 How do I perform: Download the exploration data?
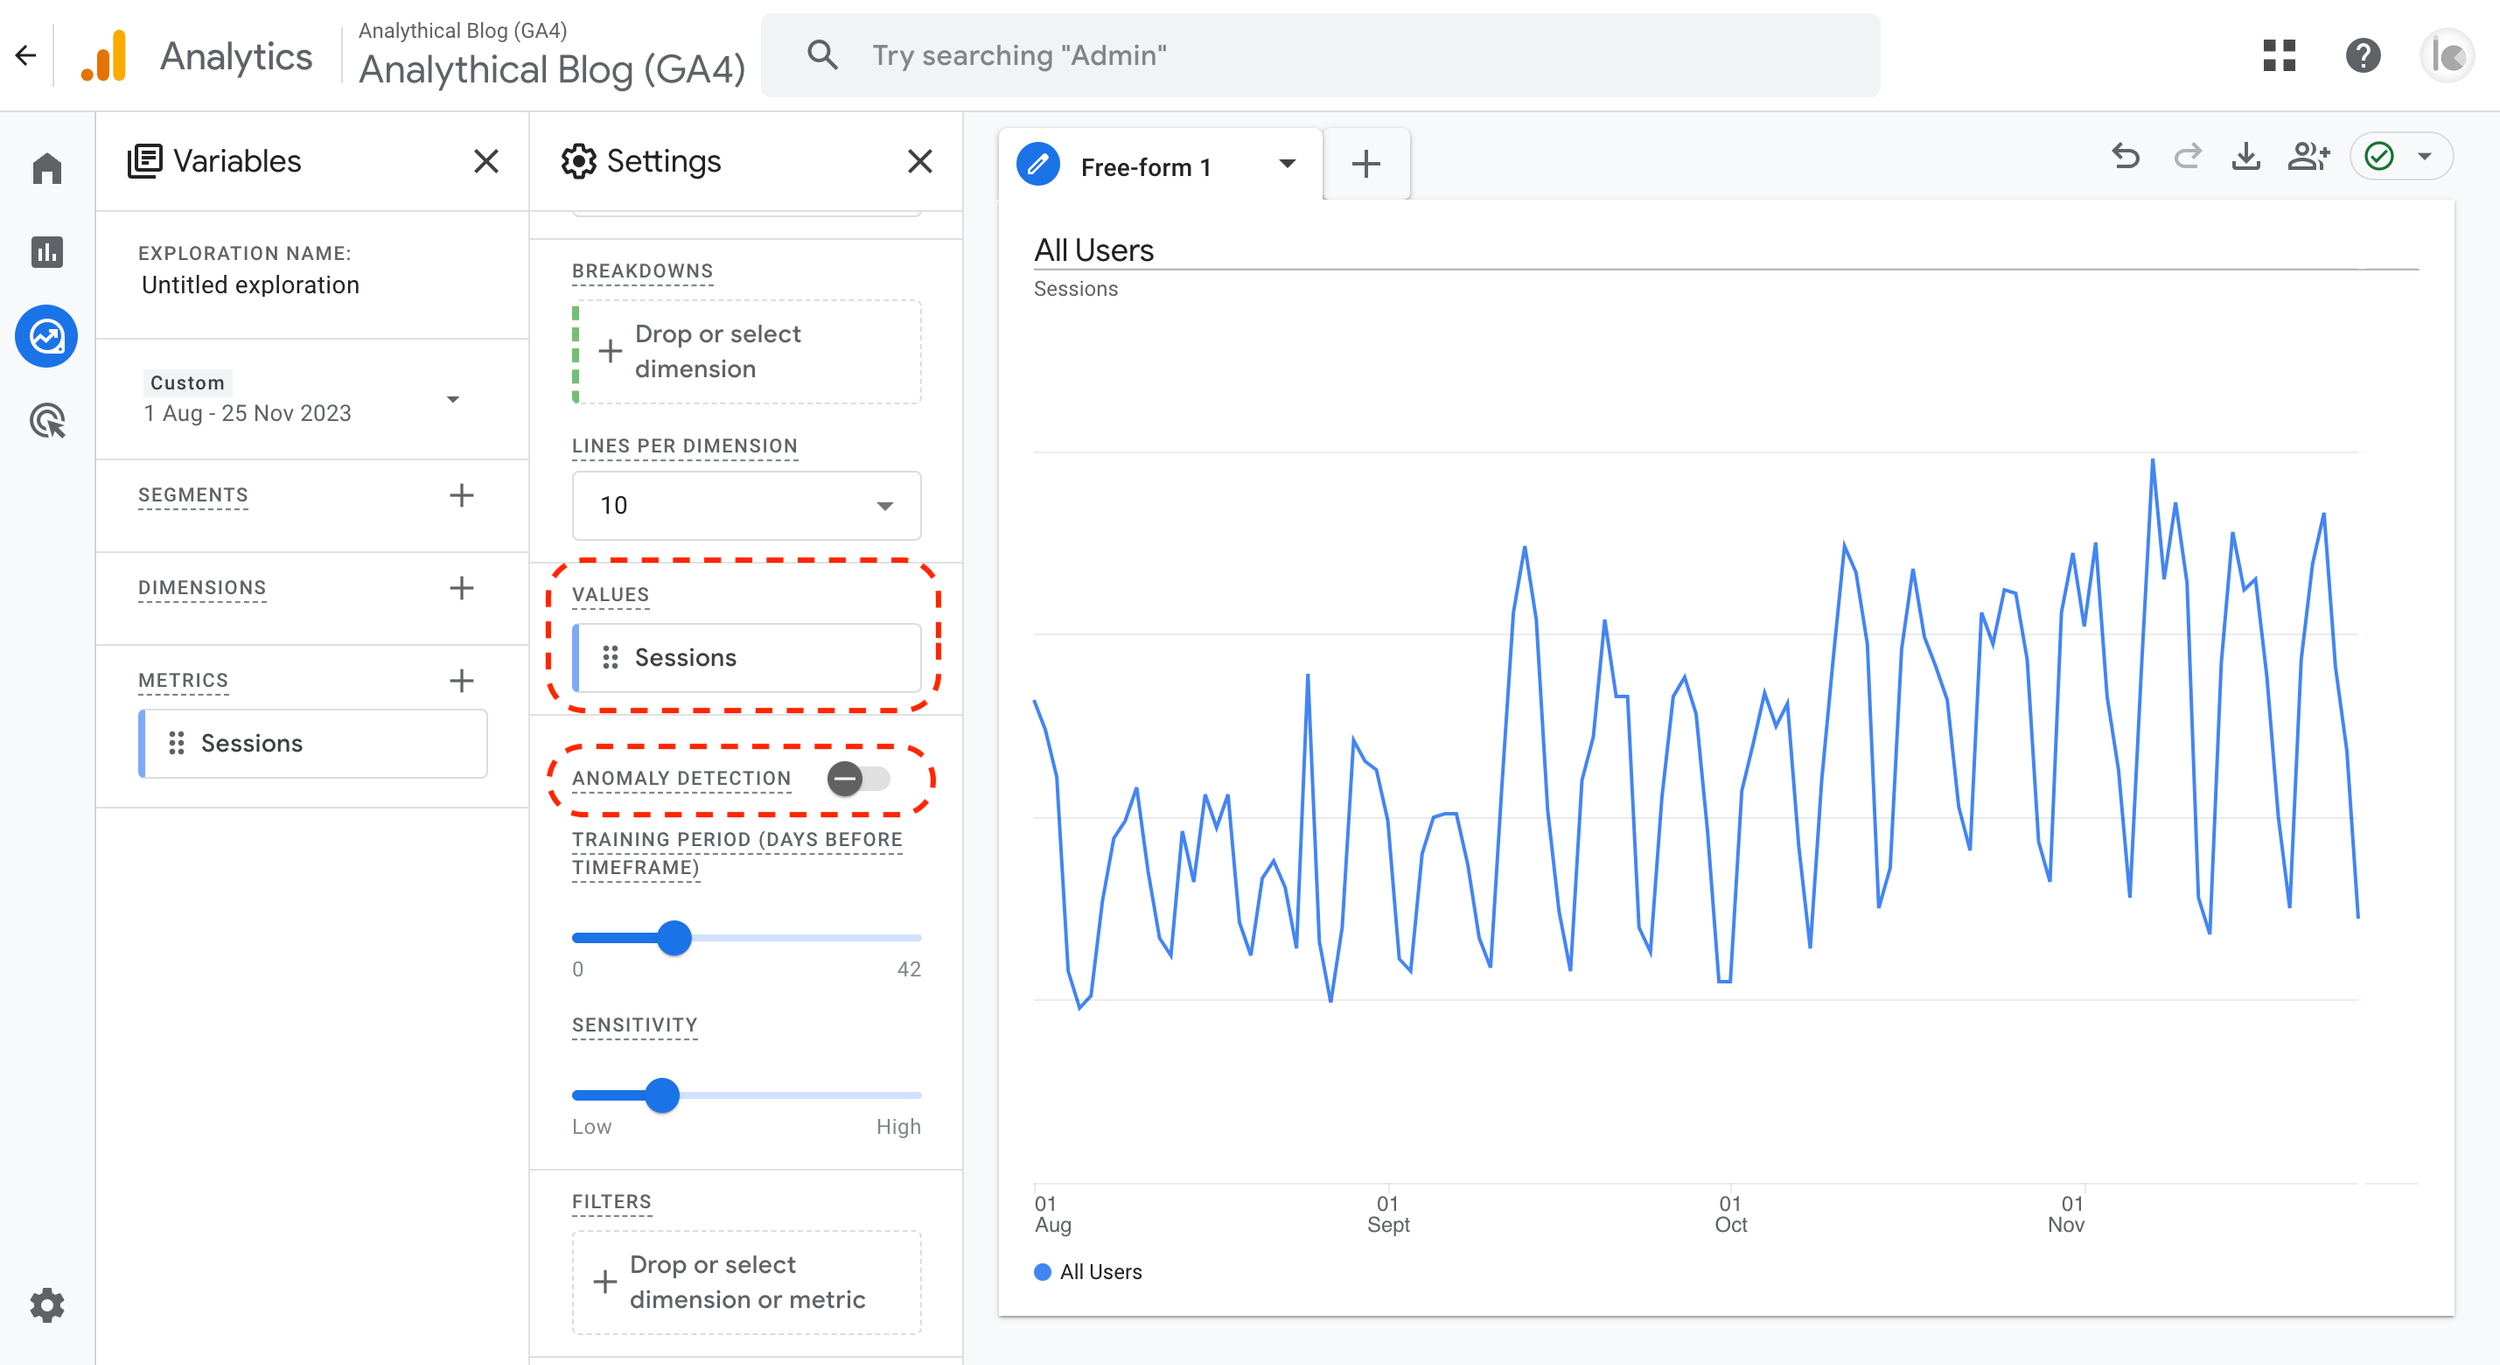point(2246,157)
